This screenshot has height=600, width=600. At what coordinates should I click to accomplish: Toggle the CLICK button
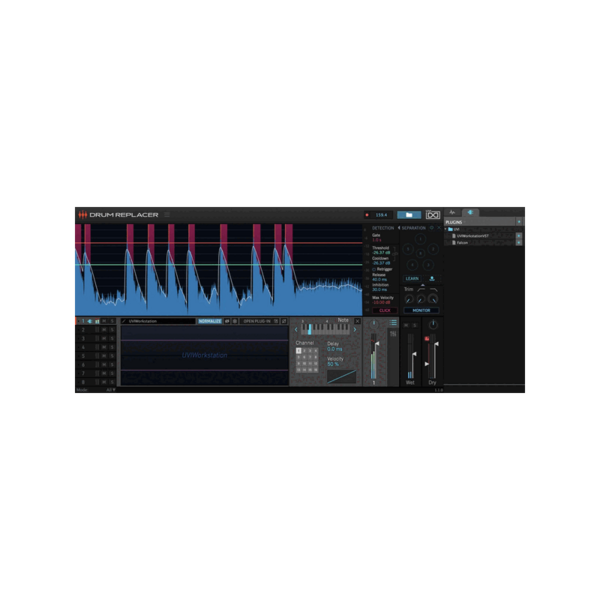385,310
